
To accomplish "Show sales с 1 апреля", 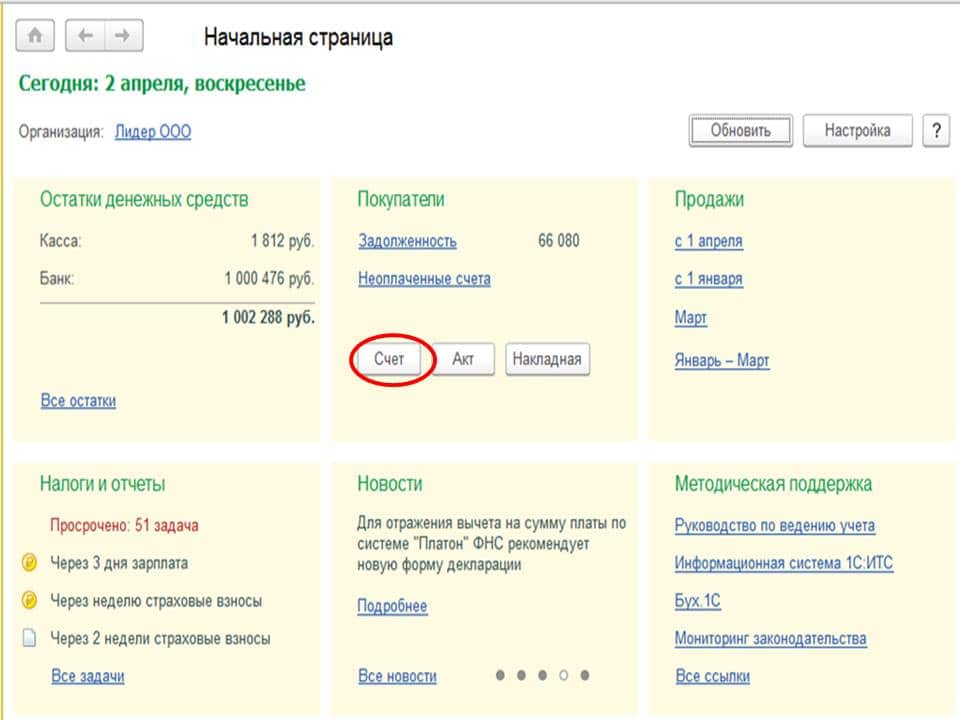I will click(x=708, y=241).
